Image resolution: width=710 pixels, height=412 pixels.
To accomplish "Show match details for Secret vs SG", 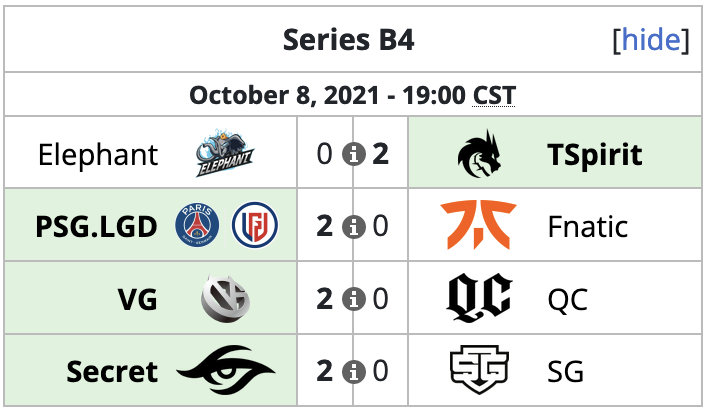I will pyautogui.click(x=353, y=371).
